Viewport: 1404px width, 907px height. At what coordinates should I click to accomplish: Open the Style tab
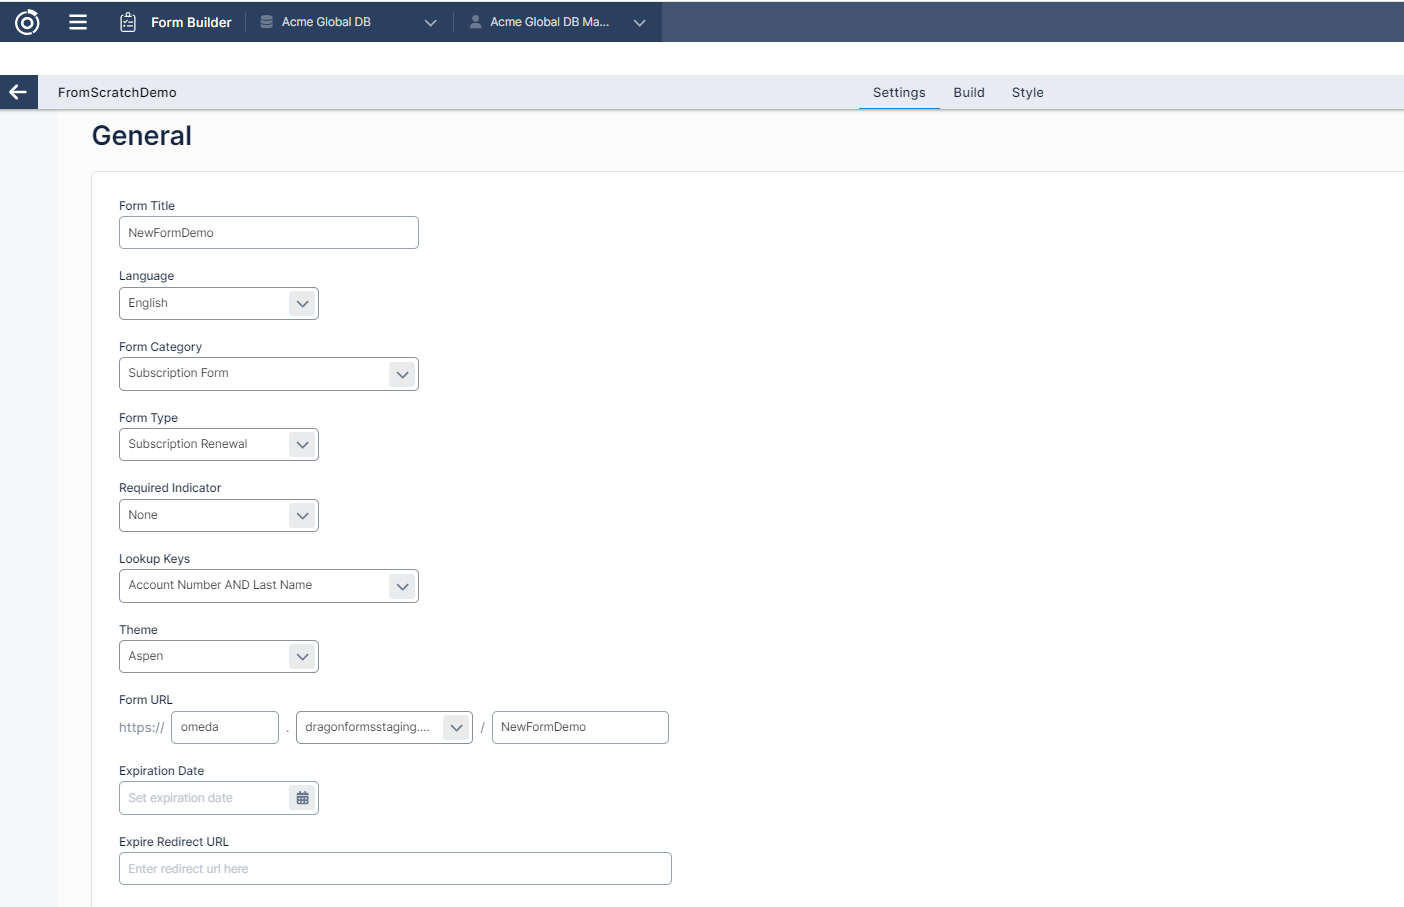pos(1028,92)
